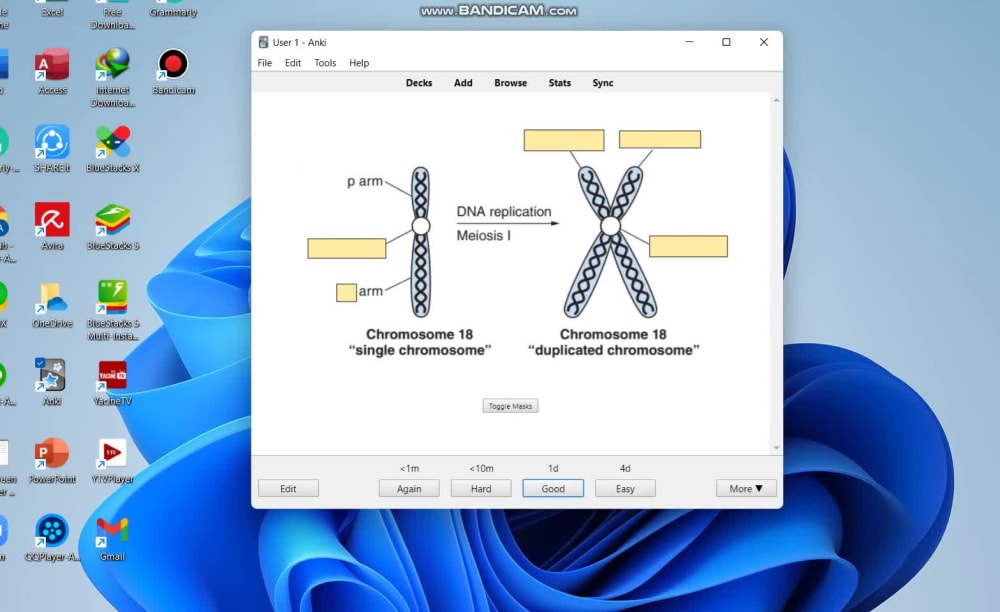Viewport: 1000px width, 612px height.
Task: Click the '4d' interval label
Action: click(625, 469)
